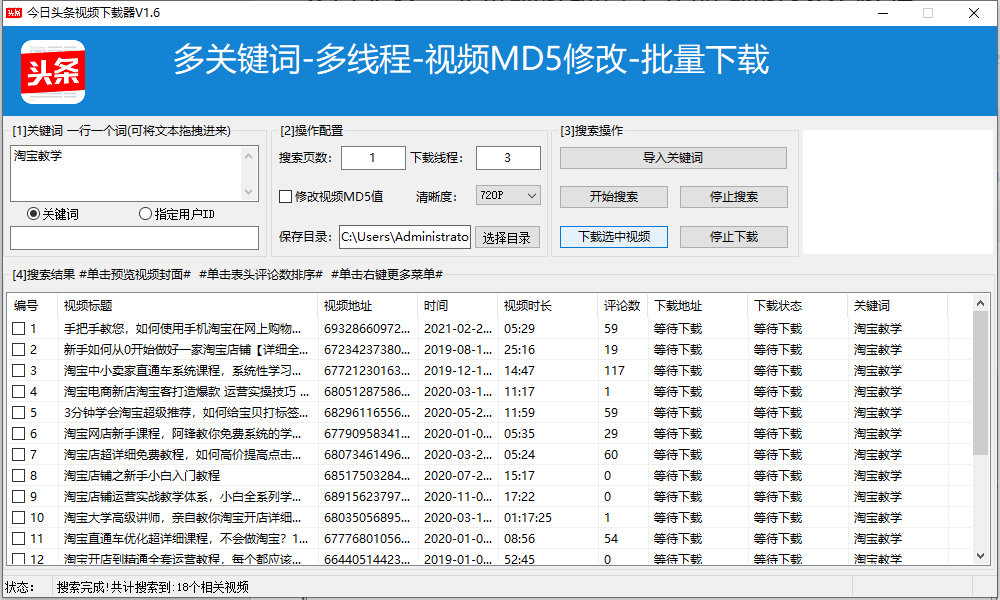This screenshot has height=600, width=1000.
Task: Click results list scroll down arrow
Action: 980,556
